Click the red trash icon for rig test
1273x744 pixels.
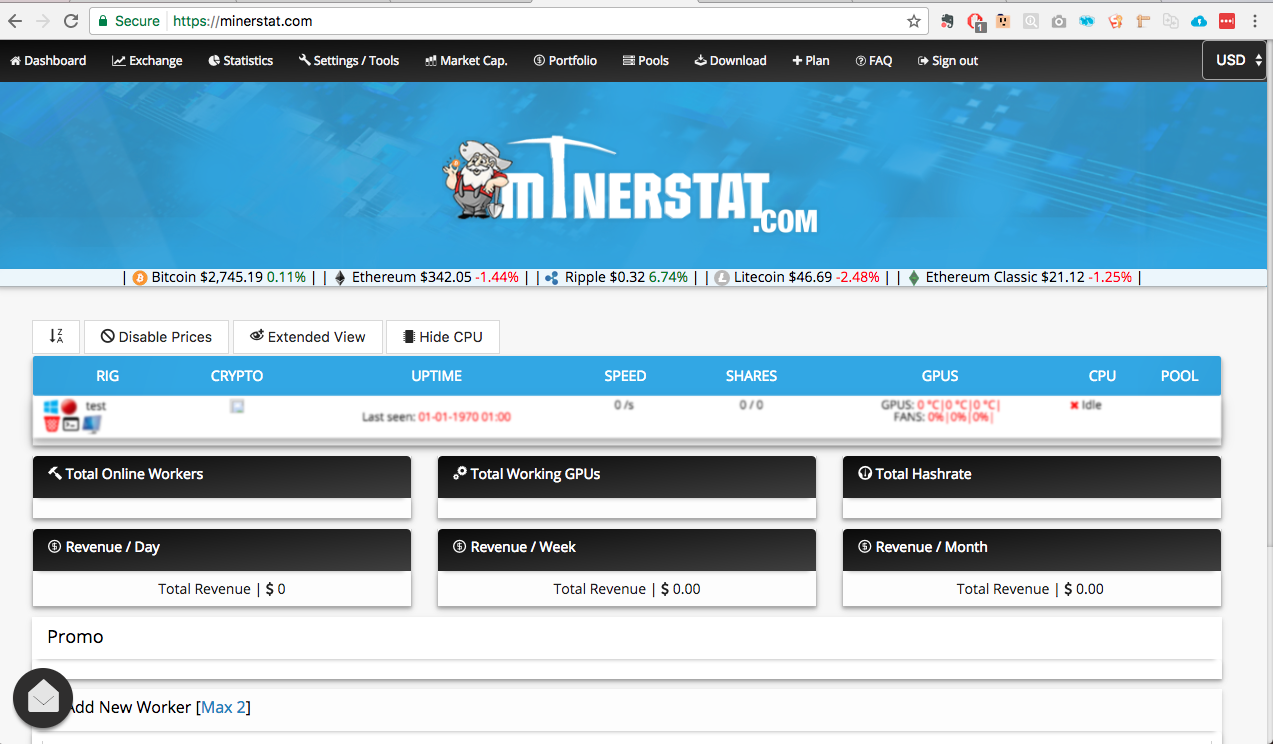point(52,424)
